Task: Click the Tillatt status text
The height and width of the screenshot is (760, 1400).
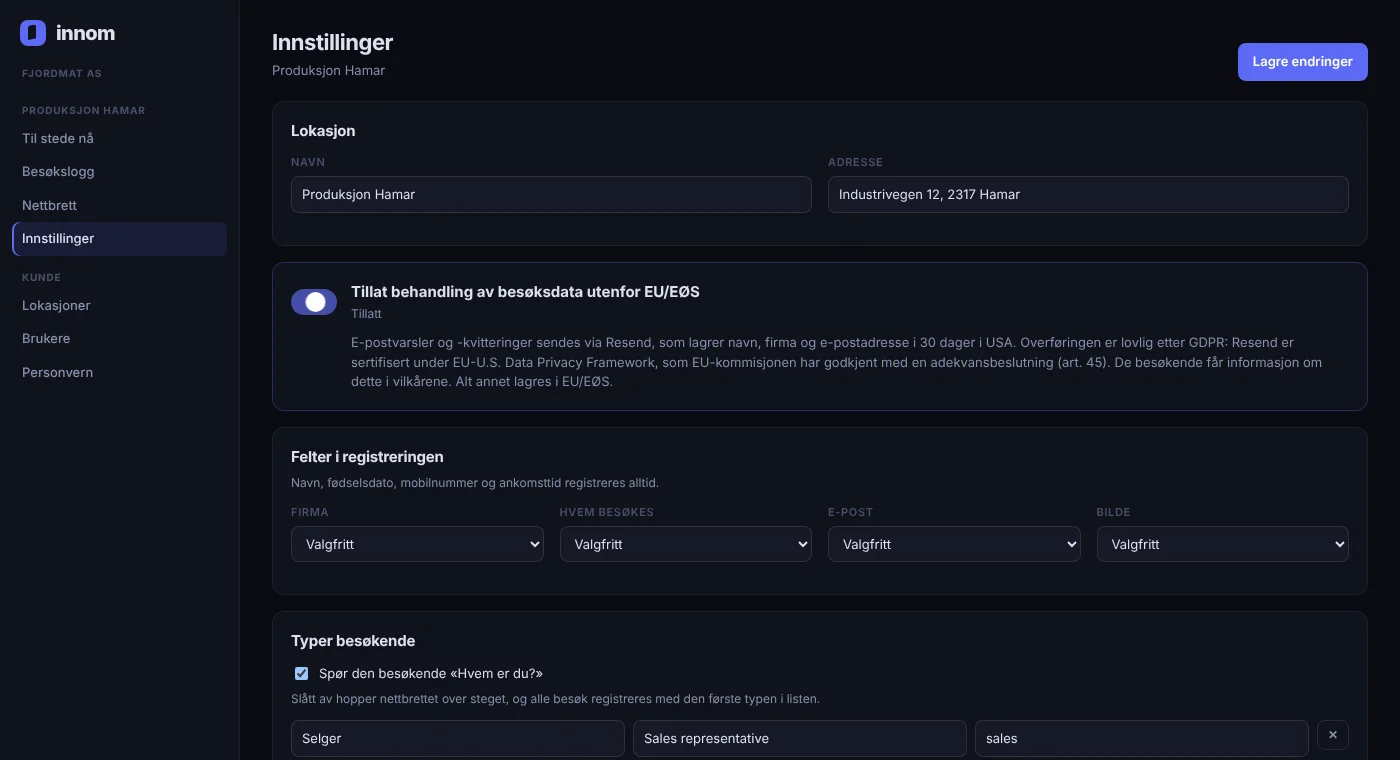Action: [366, 314]
